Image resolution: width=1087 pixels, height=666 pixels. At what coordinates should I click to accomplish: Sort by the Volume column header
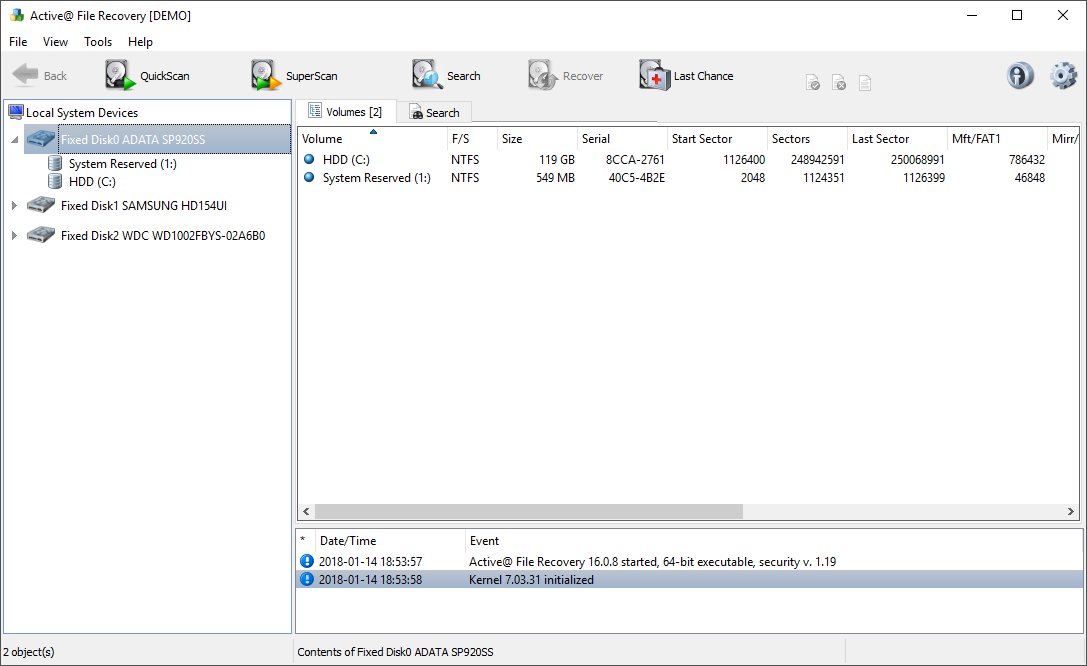372,139
